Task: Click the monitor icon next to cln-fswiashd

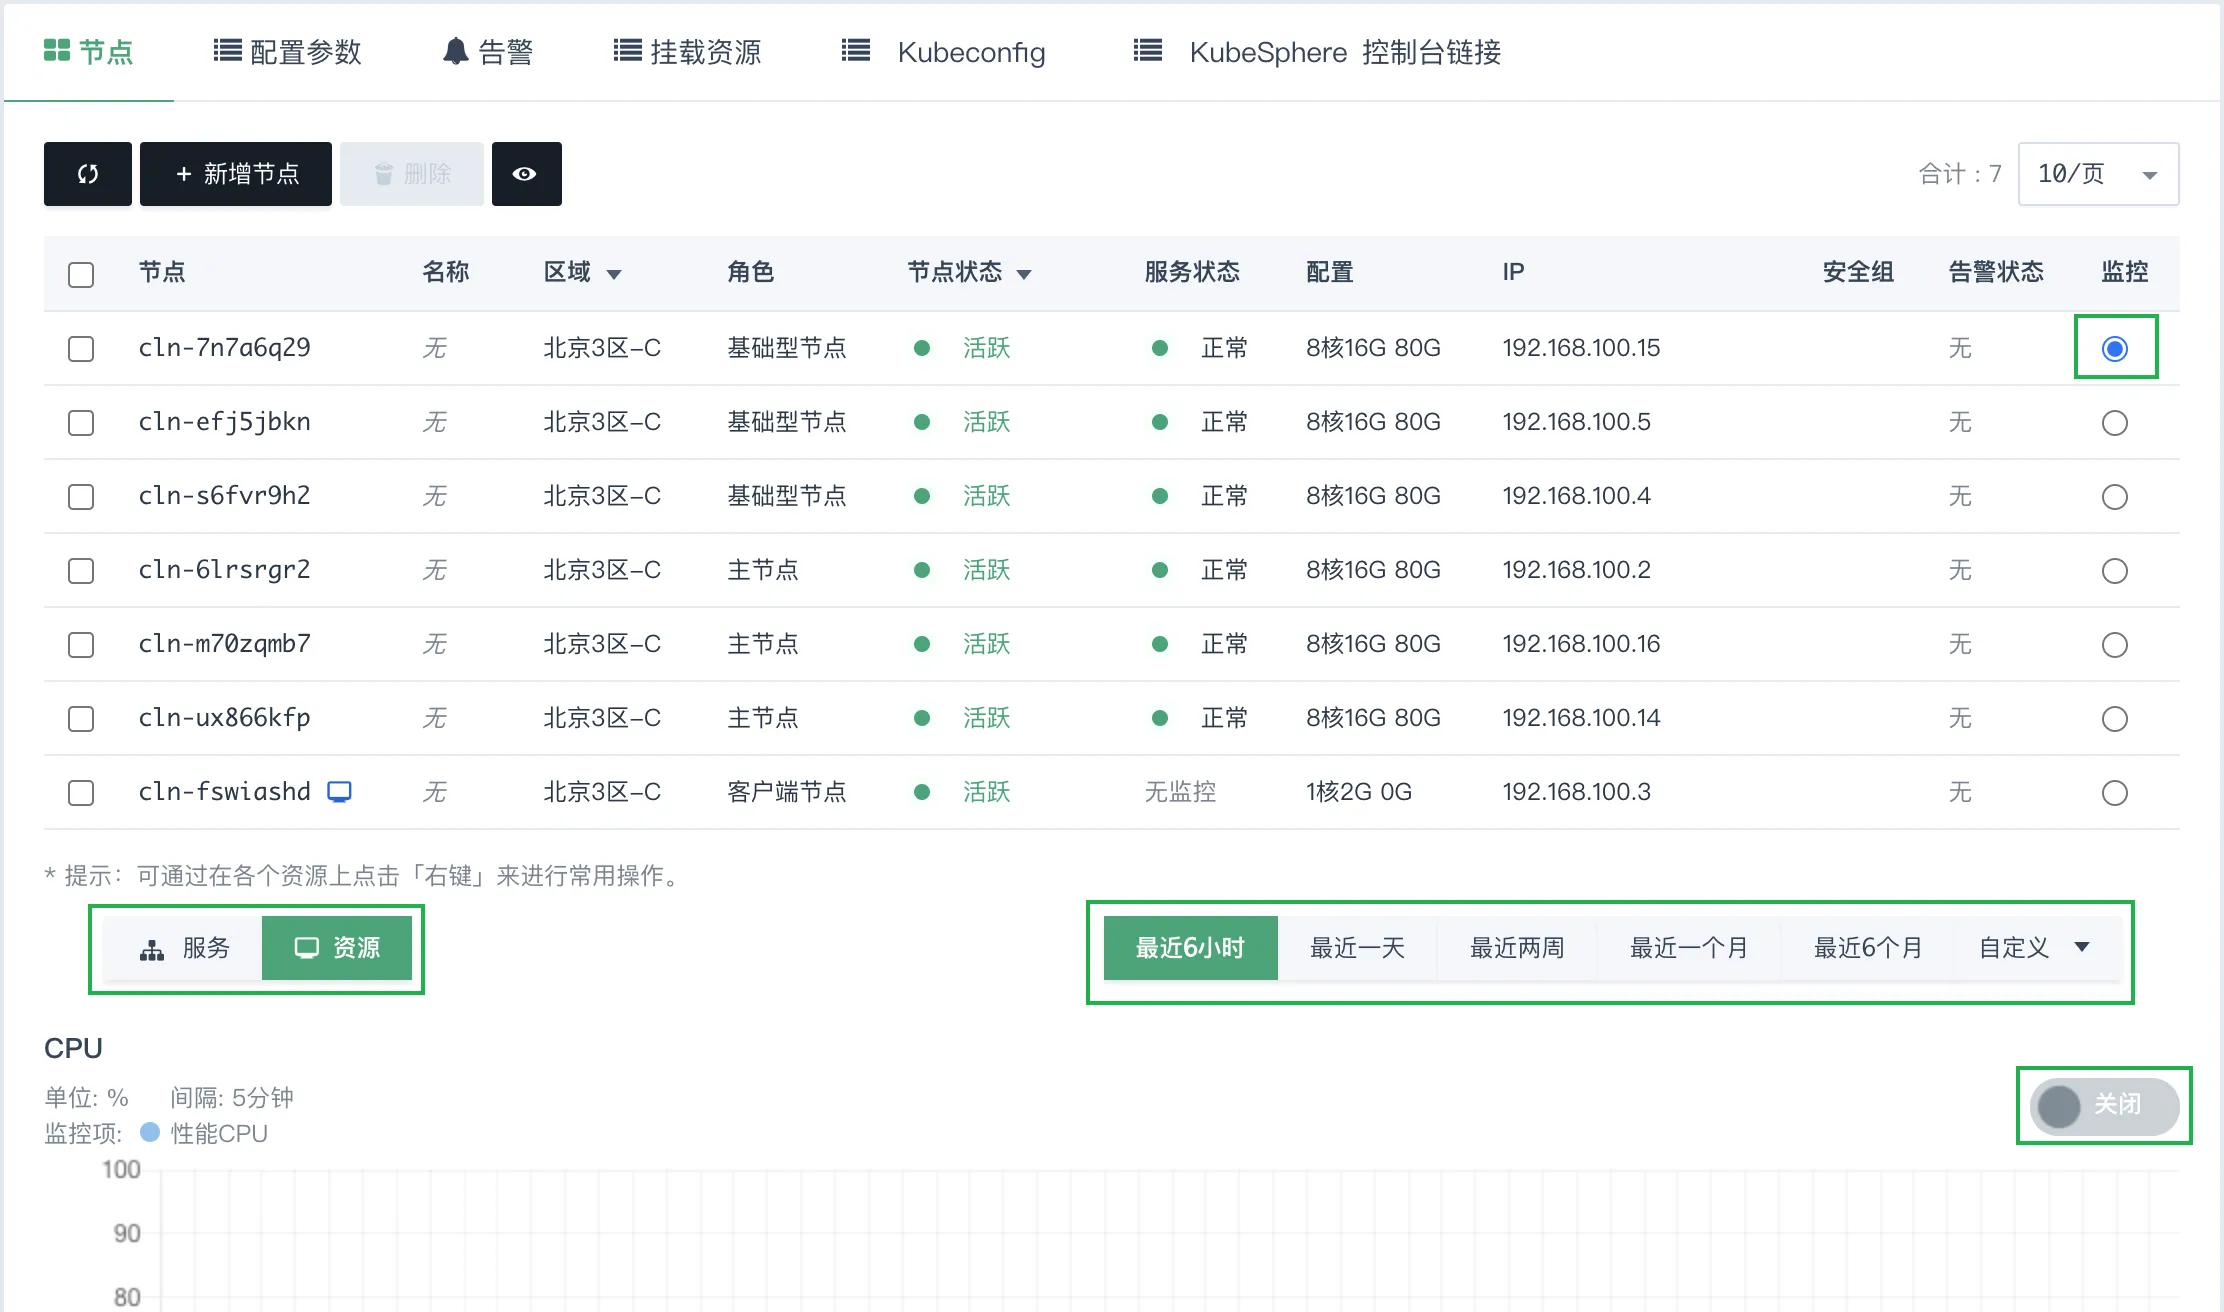Action: coord(340,792)
